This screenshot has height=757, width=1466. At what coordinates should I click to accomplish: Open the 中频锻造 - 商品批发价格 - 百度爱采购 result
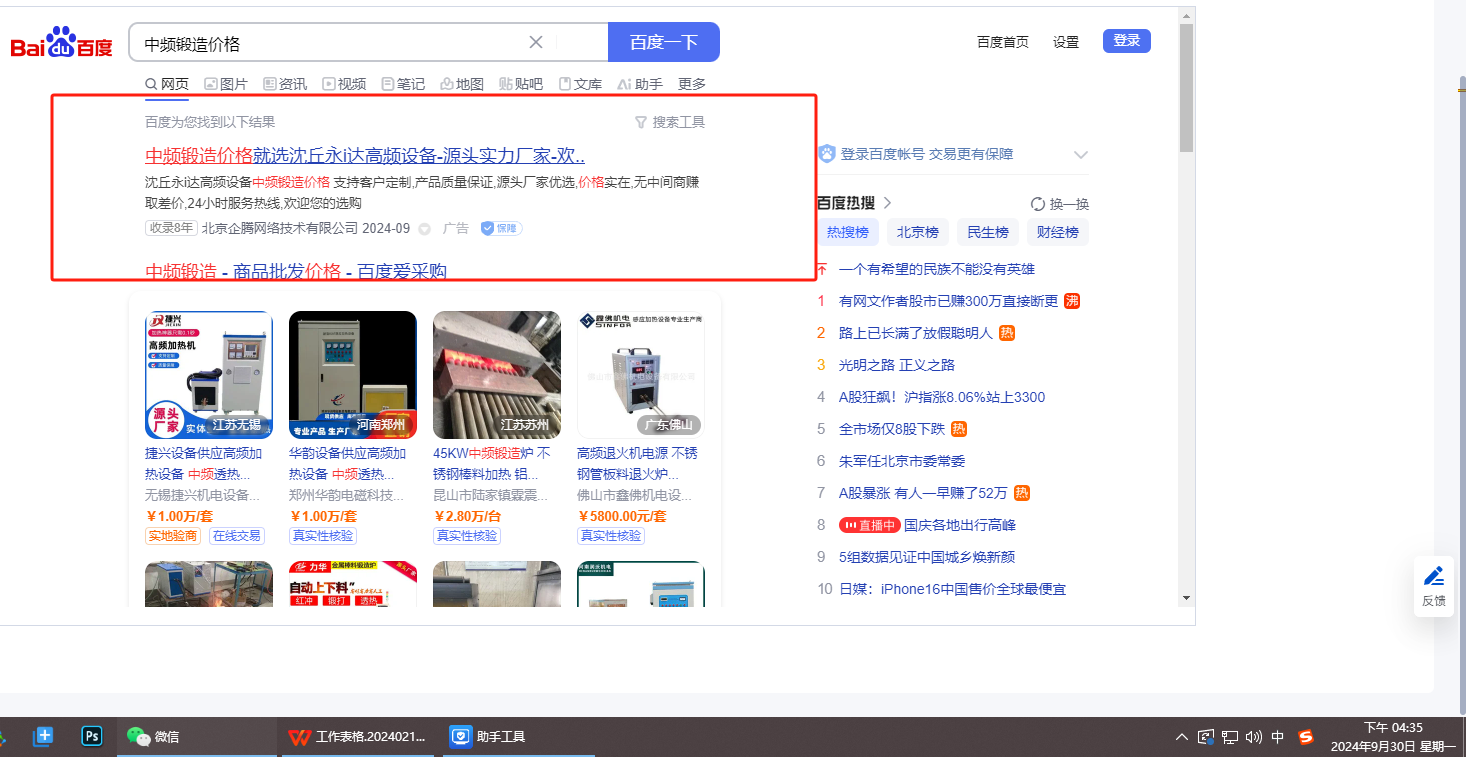[x=296, y=271]
